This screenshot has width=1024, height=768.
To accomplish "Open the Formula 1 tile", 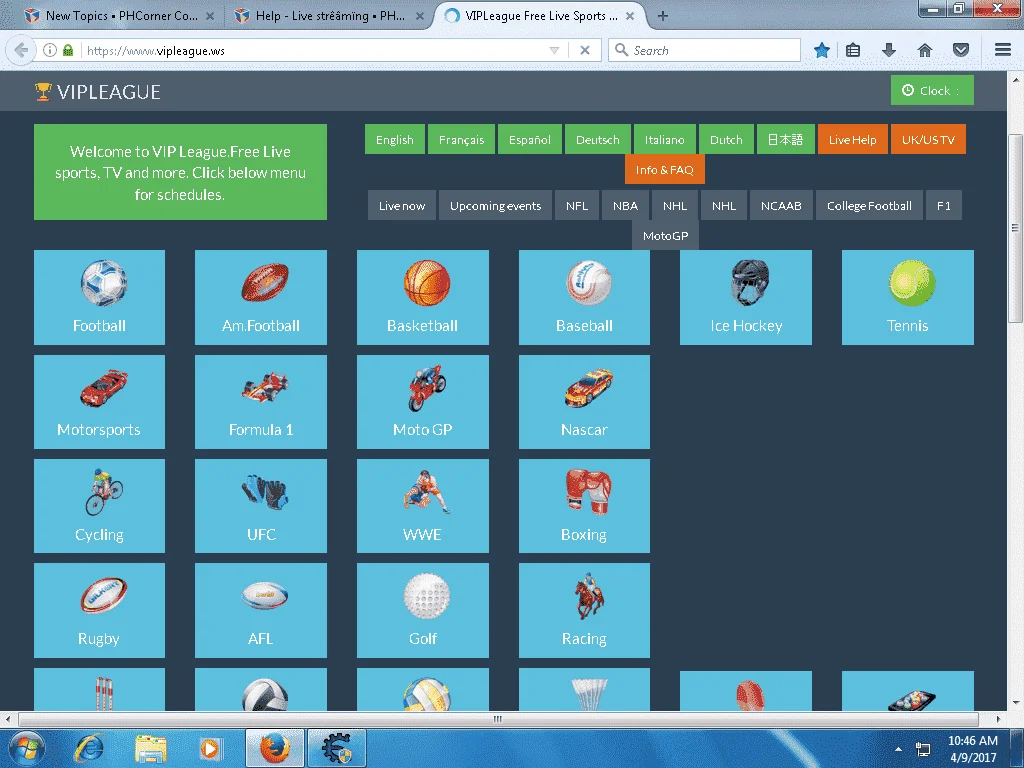I will pos(261,402).
